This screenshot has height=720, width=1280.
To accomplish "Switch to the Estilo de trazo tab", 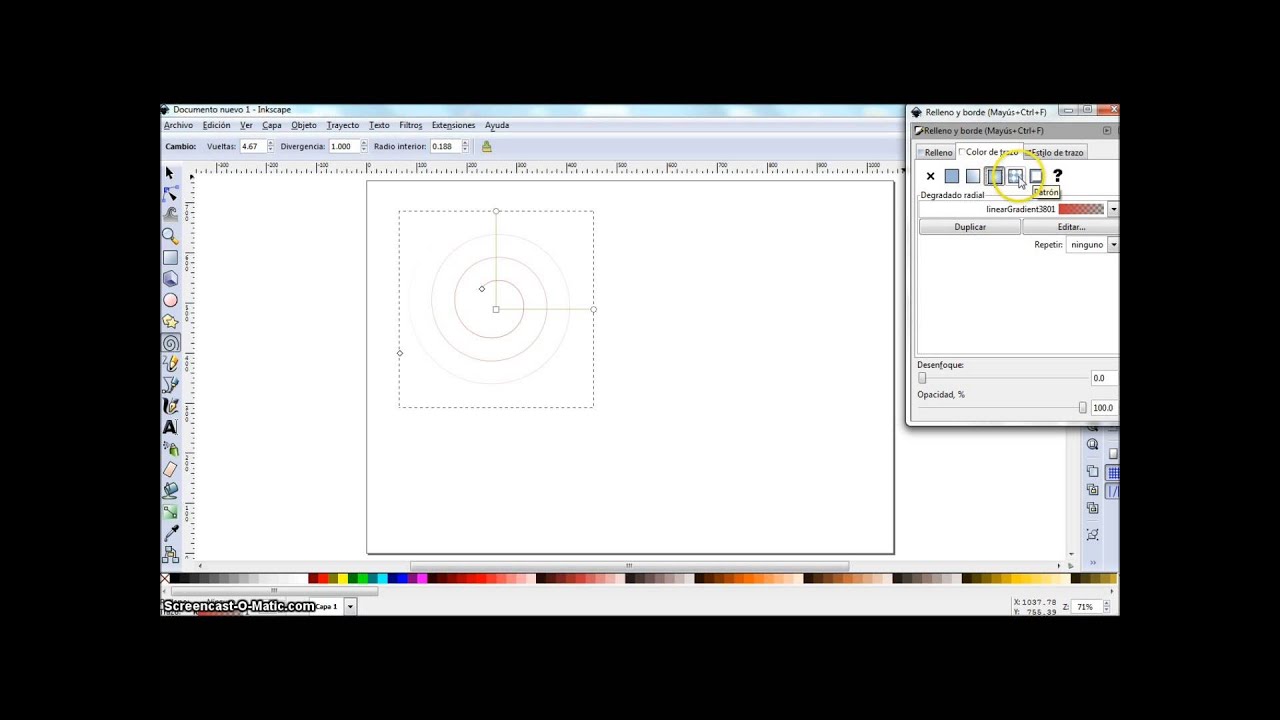I will coord(1055,152).
